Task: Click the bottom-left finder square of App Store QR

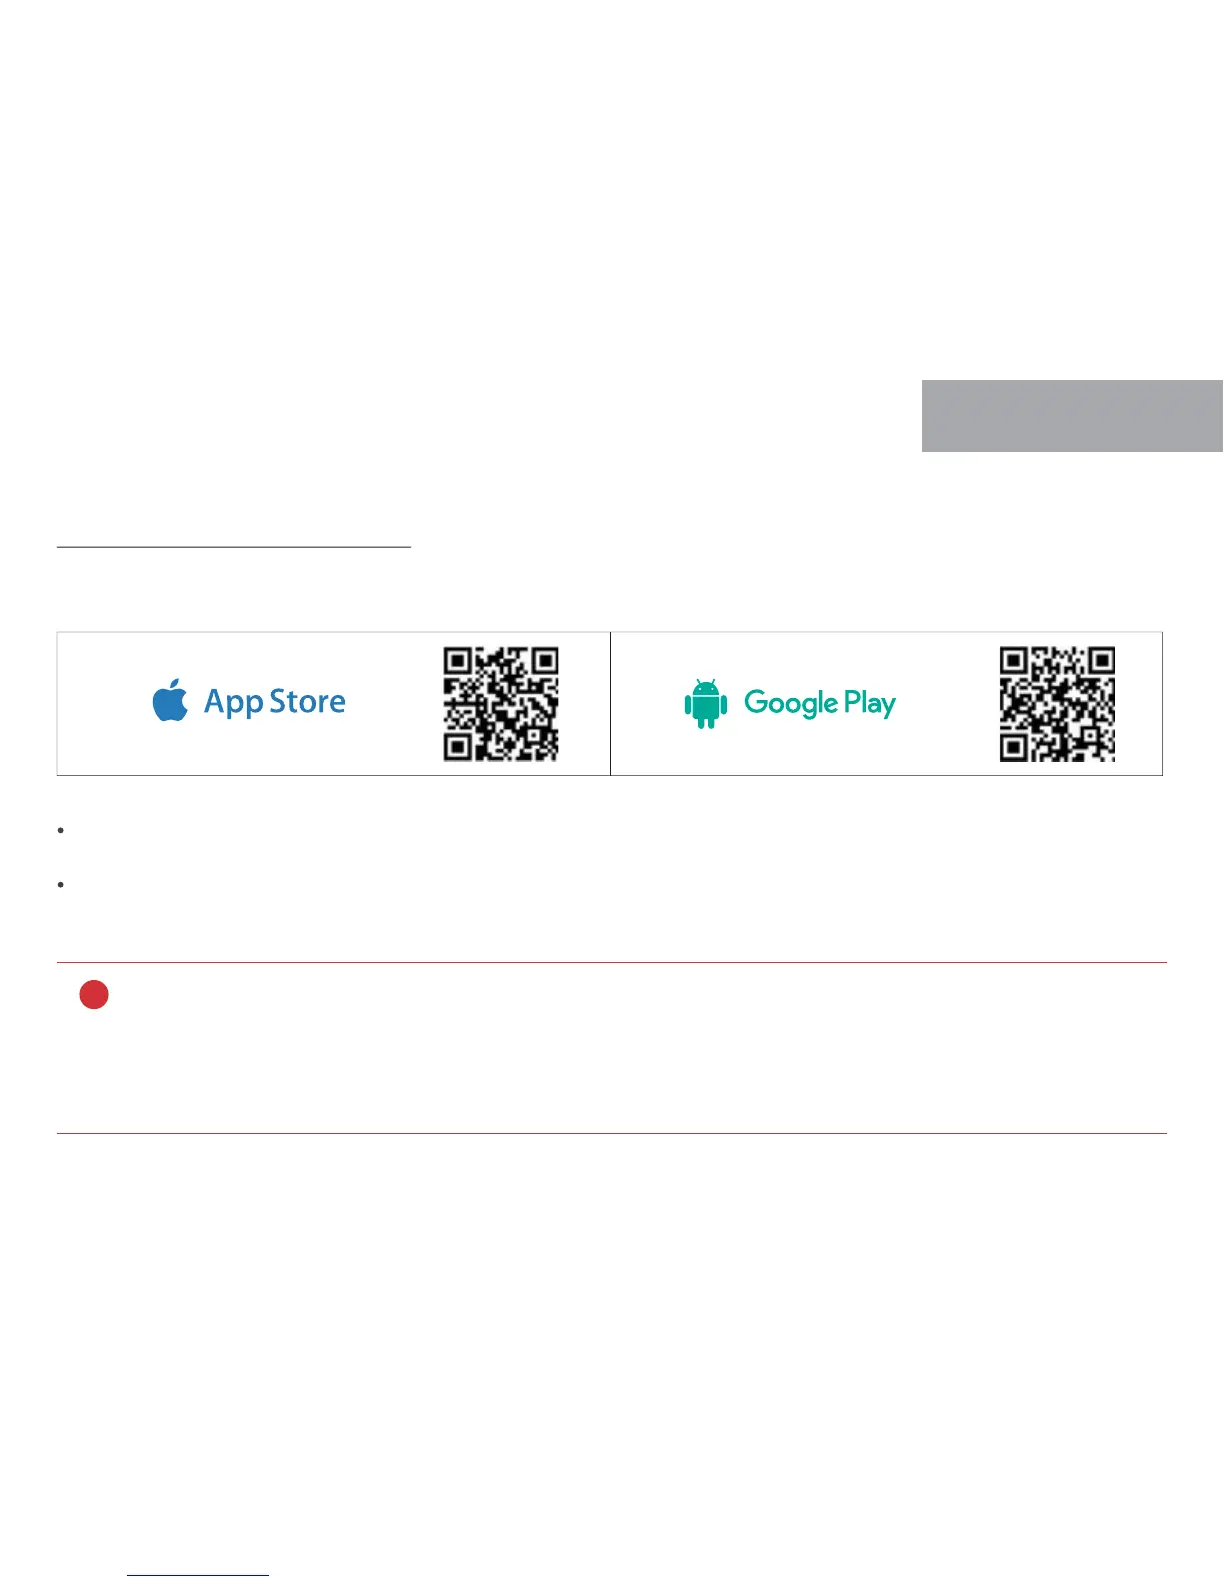Action: [x=458, y=747]
